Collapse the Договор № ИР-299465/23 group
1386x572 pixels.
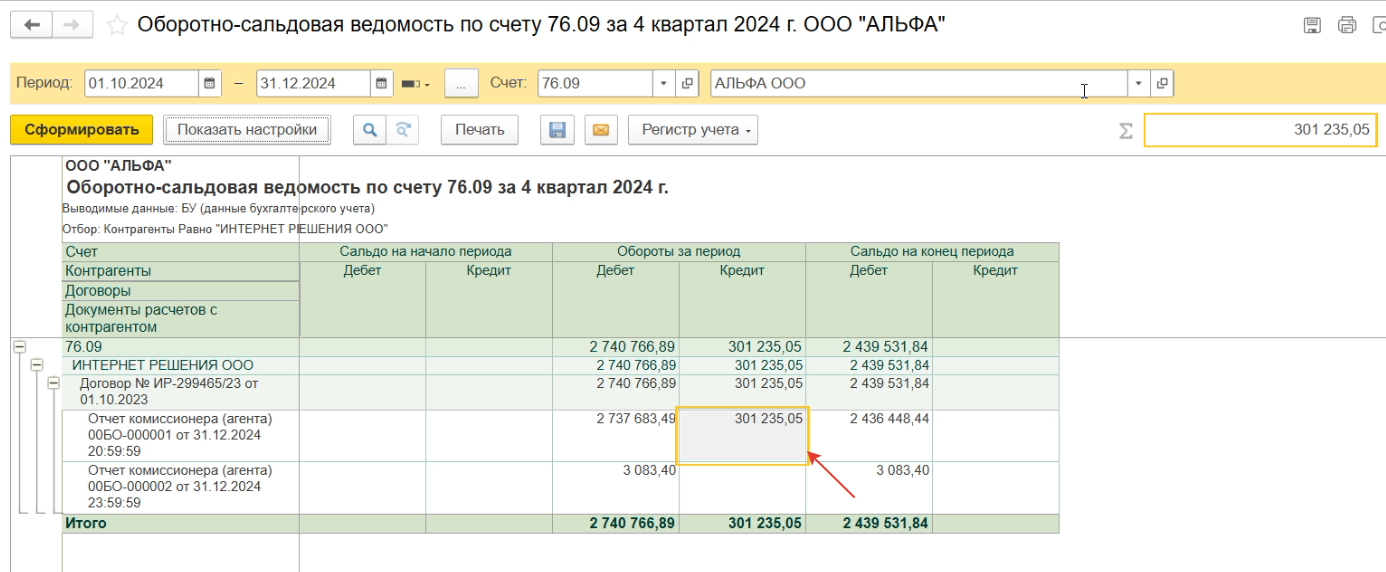click(x=54, y=384)
